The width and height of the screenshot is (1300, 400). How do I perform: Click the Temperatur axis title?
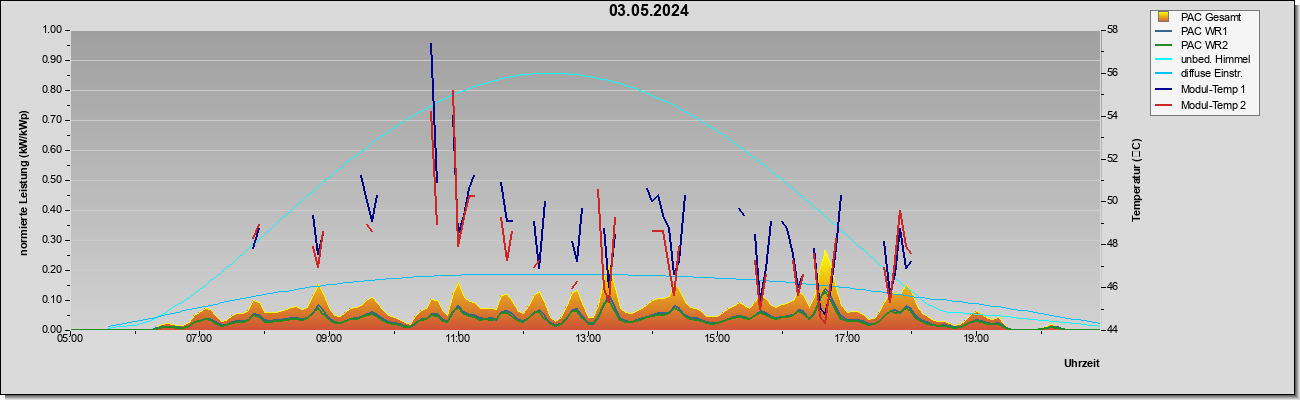pyautogui.click(x=1136, y=180)
